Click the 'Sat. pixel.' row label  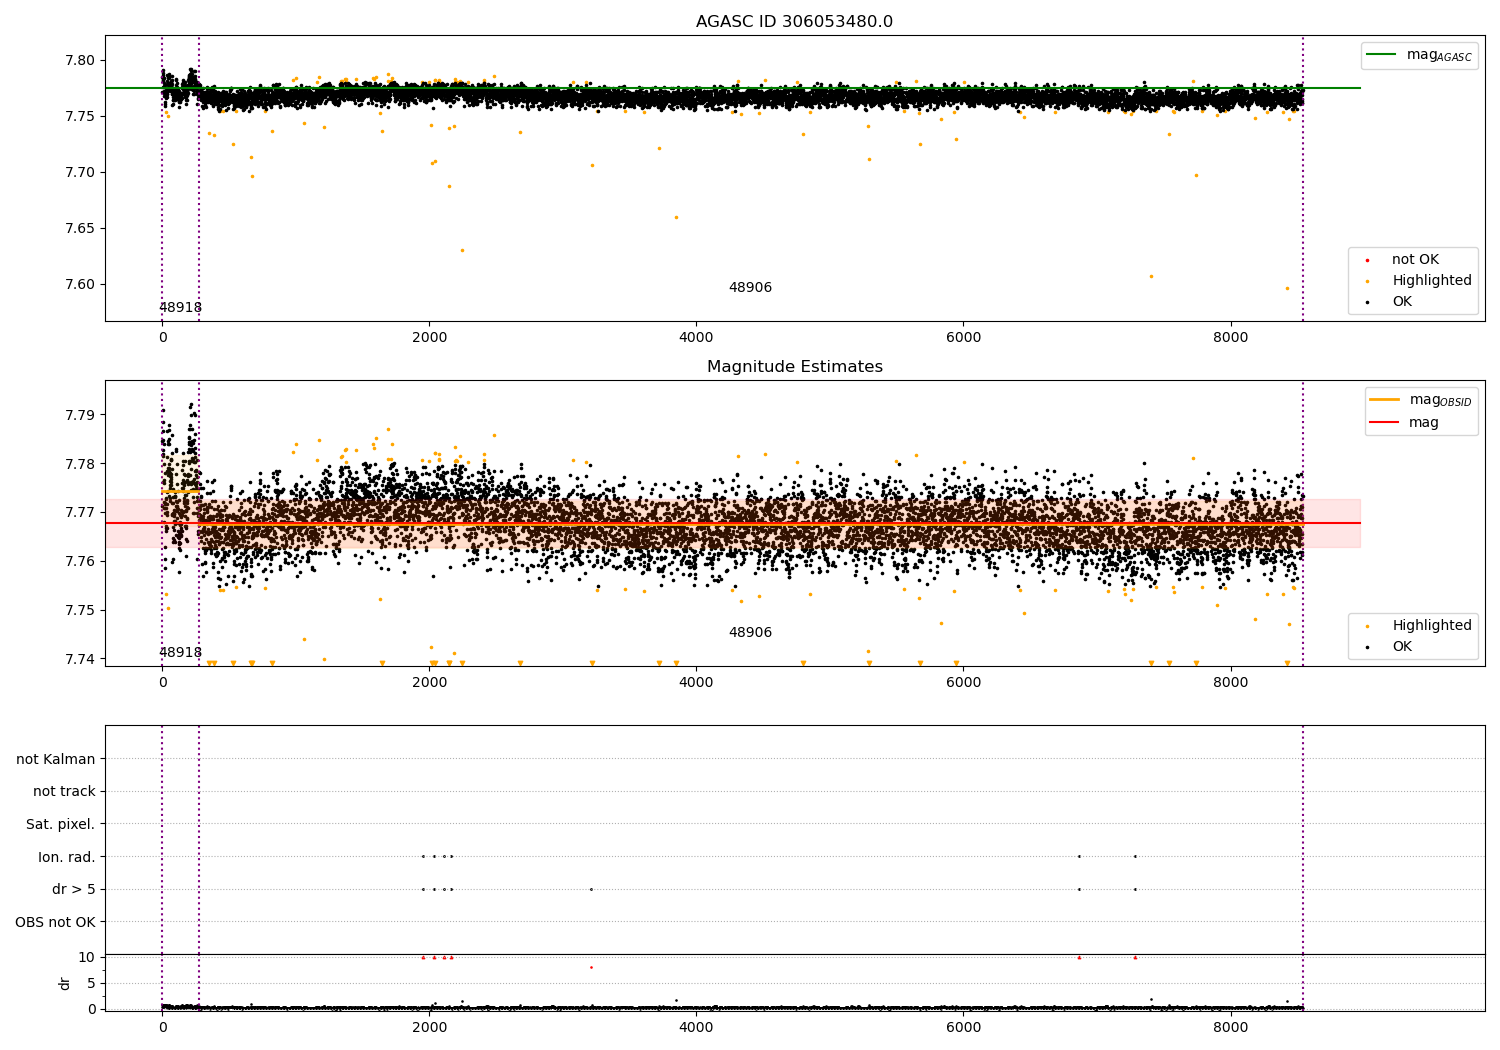(60, 825)
